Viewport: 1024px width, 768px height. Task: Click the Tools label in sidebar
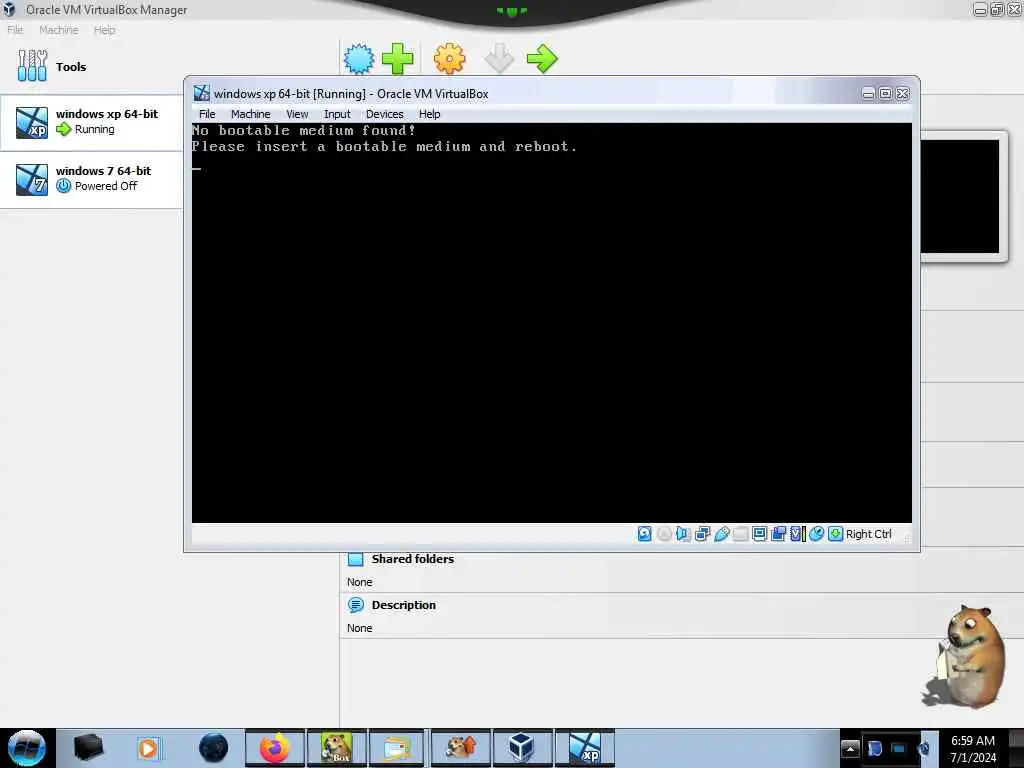(71, 67)
